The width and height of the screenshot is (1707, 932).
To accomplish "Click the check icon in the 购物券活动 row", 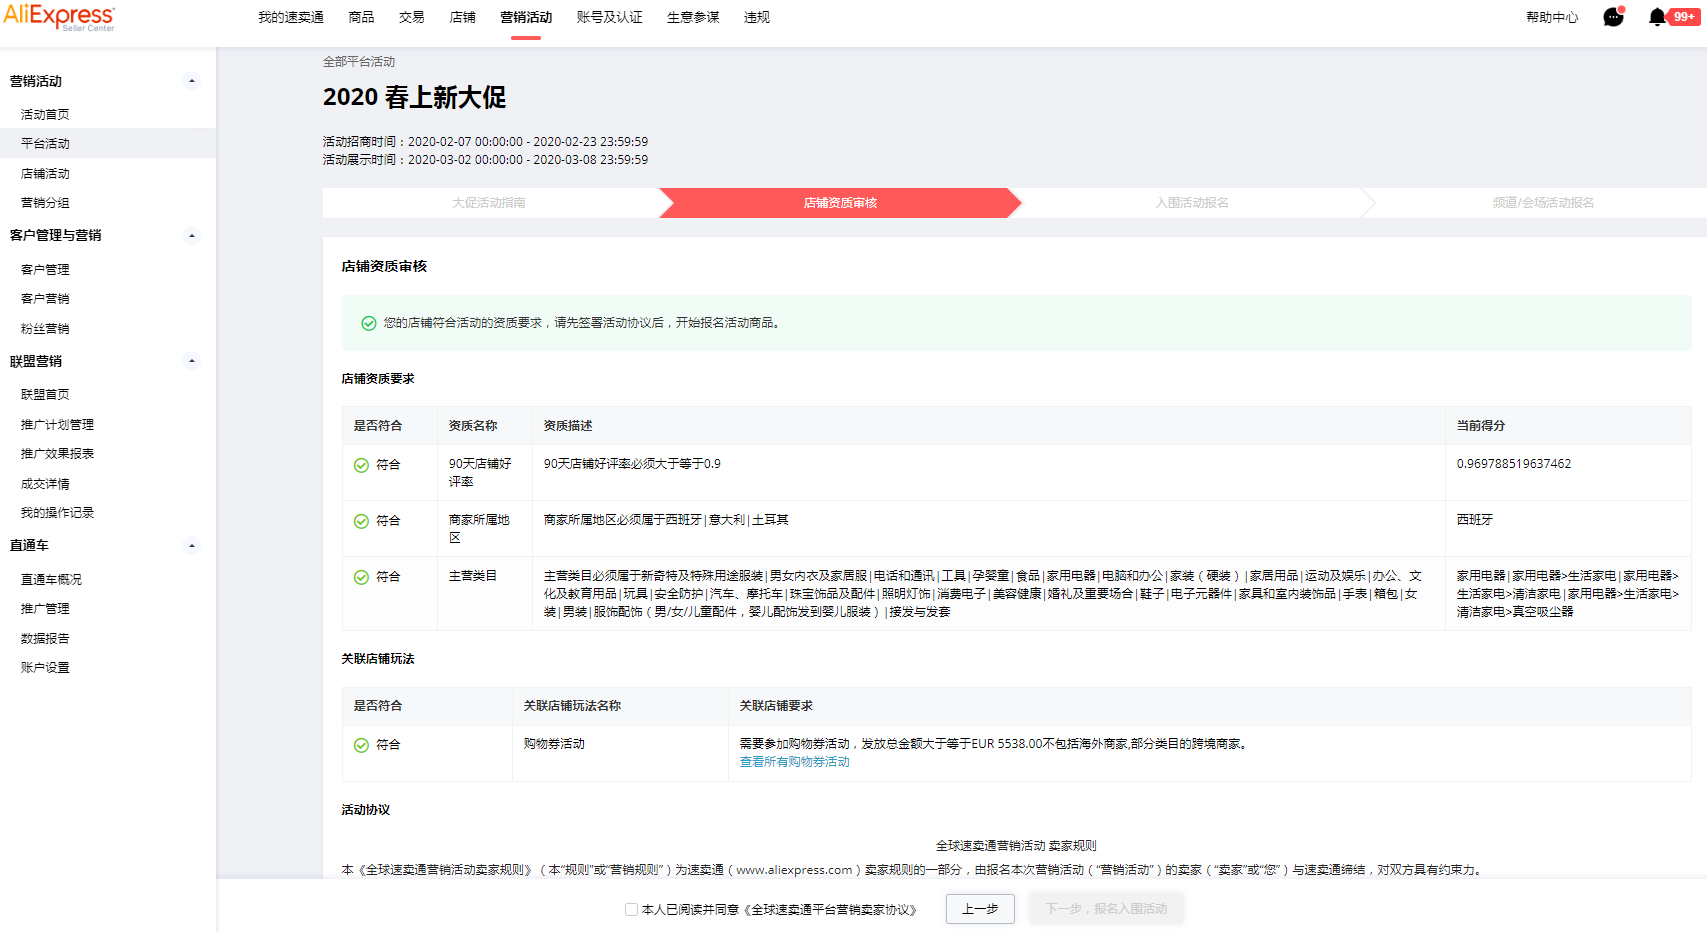I will pyautogui.click(x=361, y=745).
